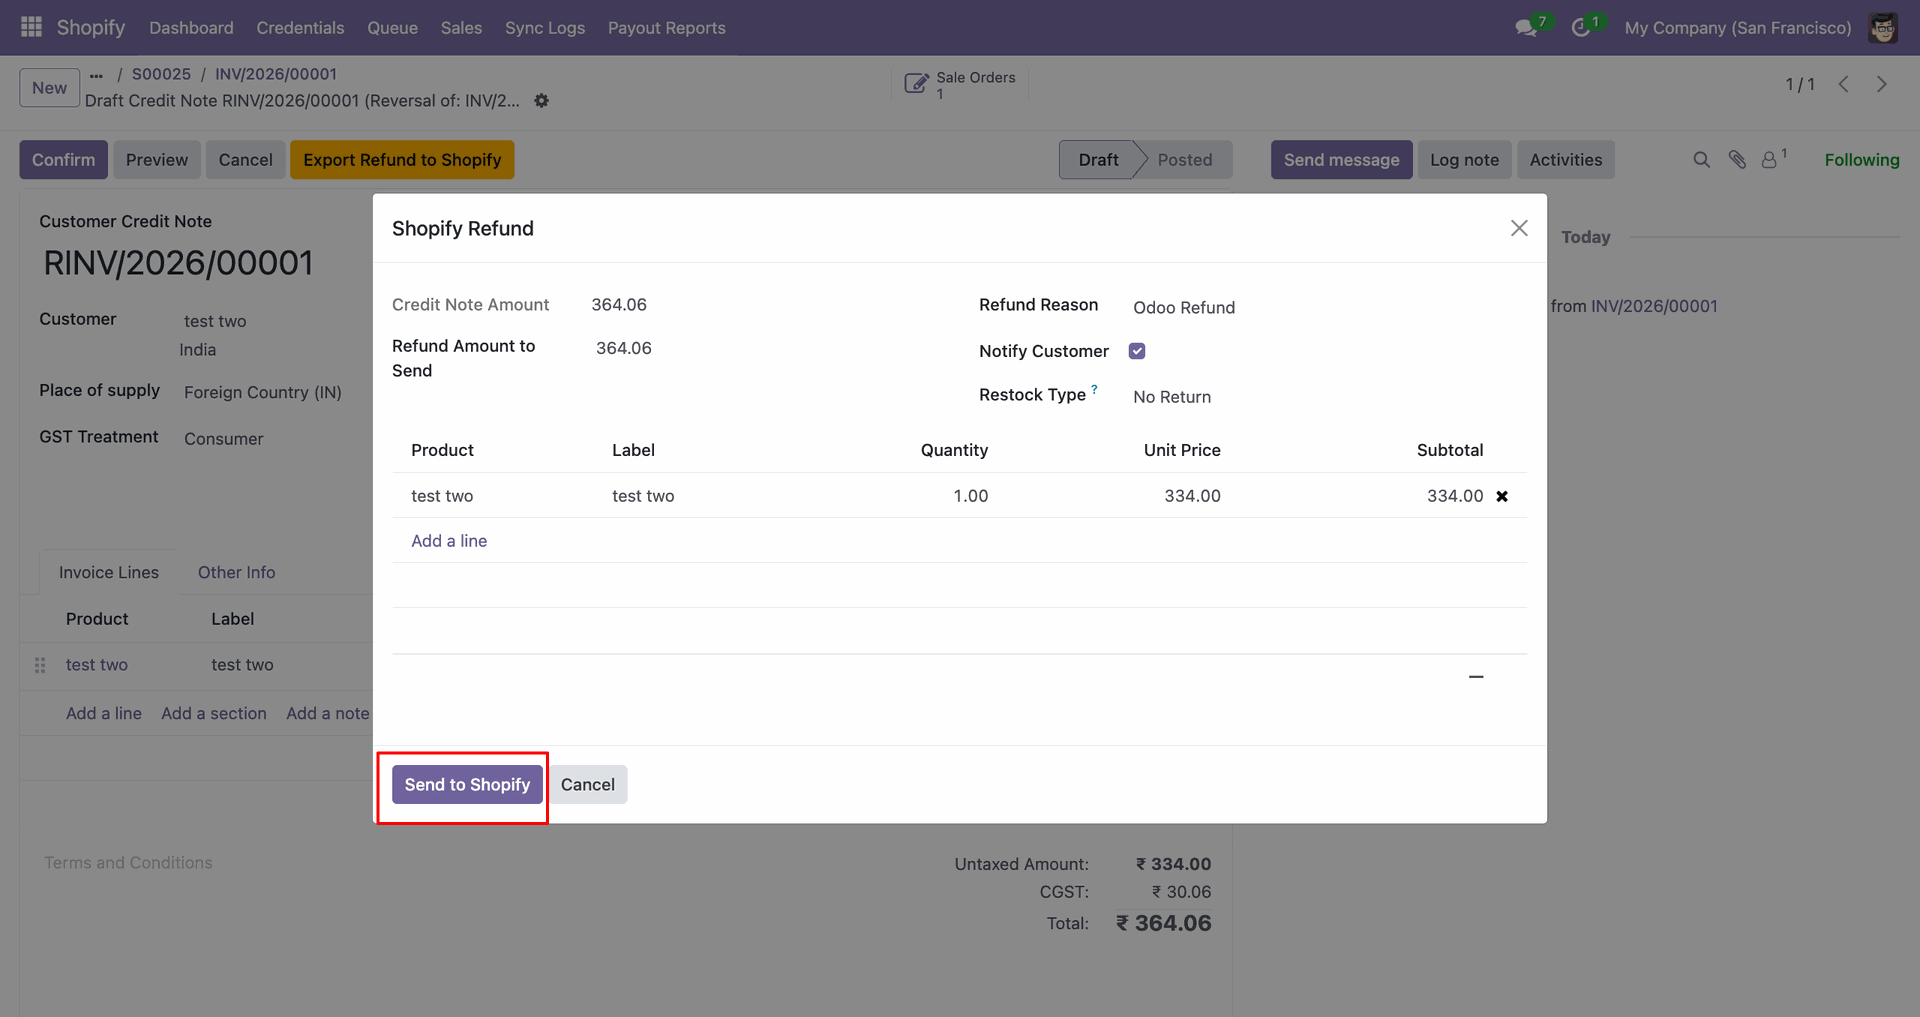Show the Restock Type help tooltip

tap(1094, 389)
